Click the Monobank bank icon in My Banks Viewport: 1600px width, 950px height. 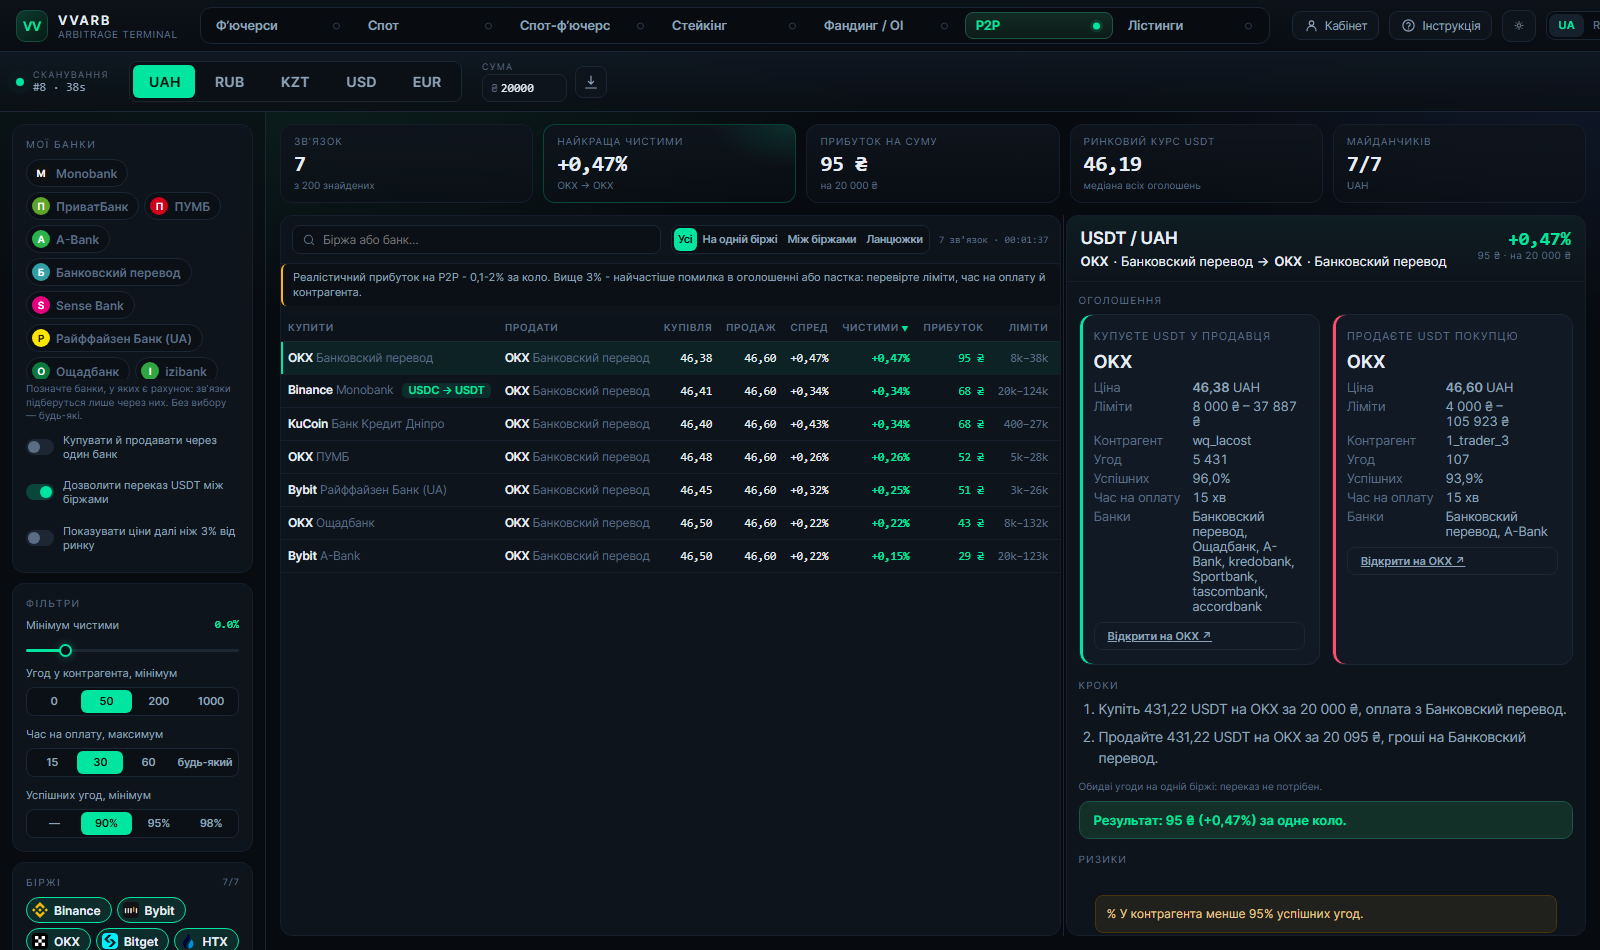(41, 174)
